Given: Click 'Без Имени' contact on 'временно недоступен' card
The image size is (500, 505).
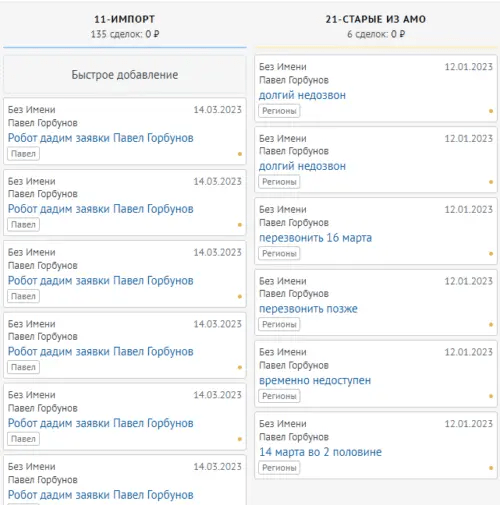Looking at the screenshot, I should (x=283, y=352).
